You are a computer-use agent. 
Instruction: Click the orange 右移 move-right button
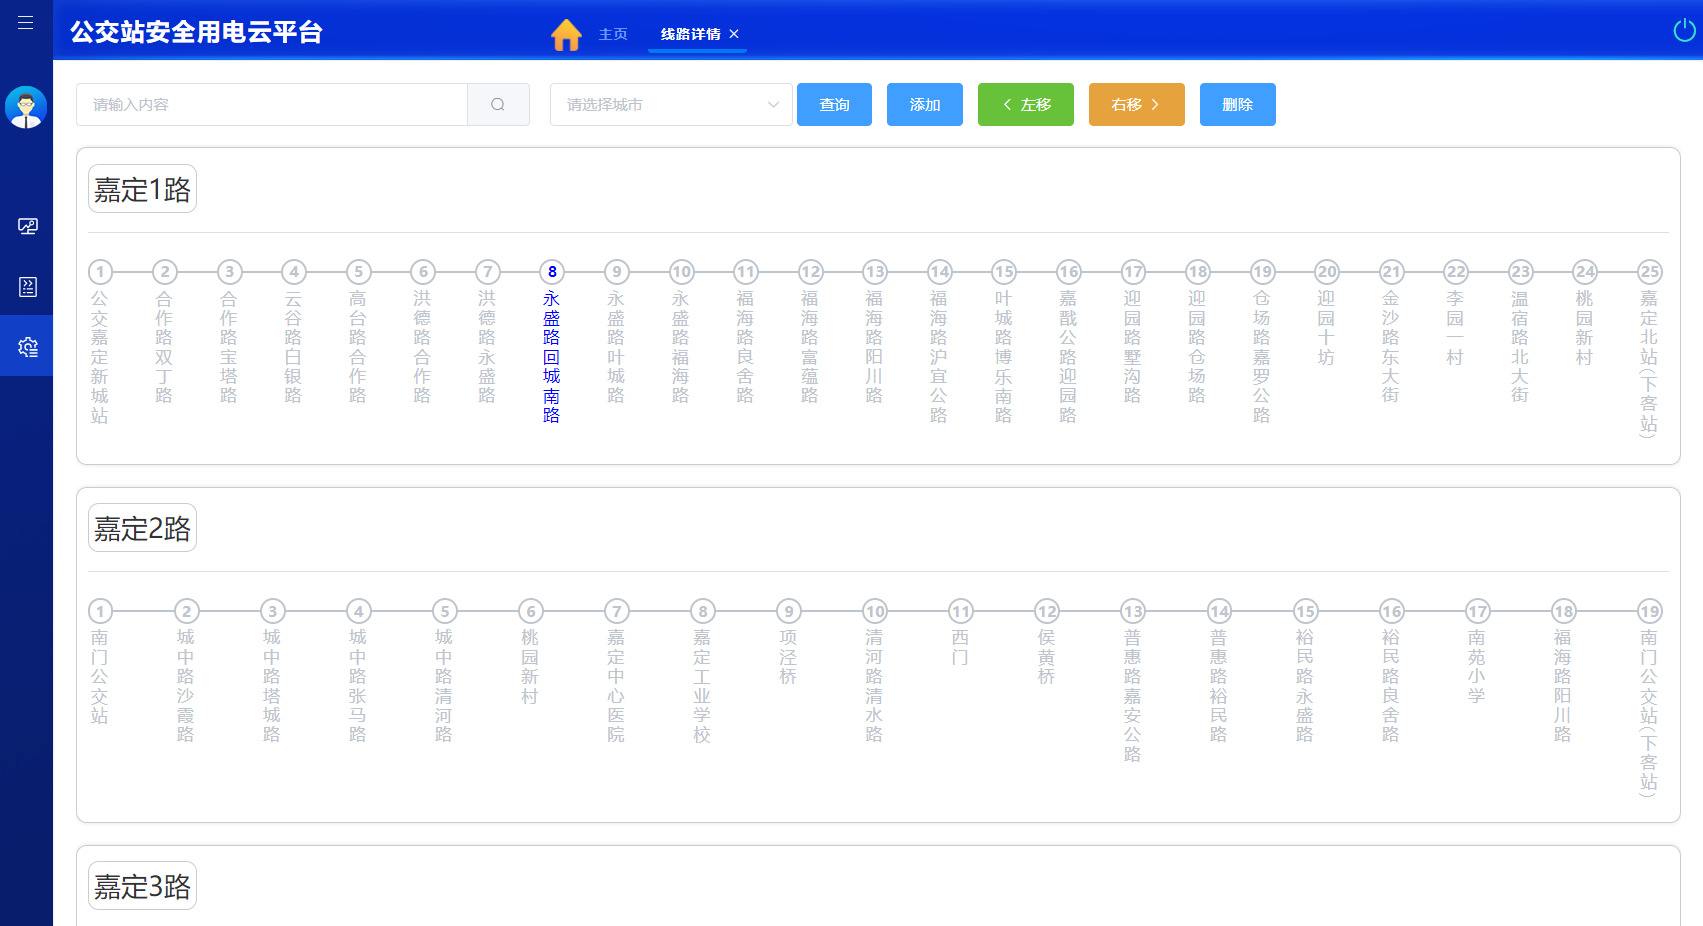[1136, 105]
